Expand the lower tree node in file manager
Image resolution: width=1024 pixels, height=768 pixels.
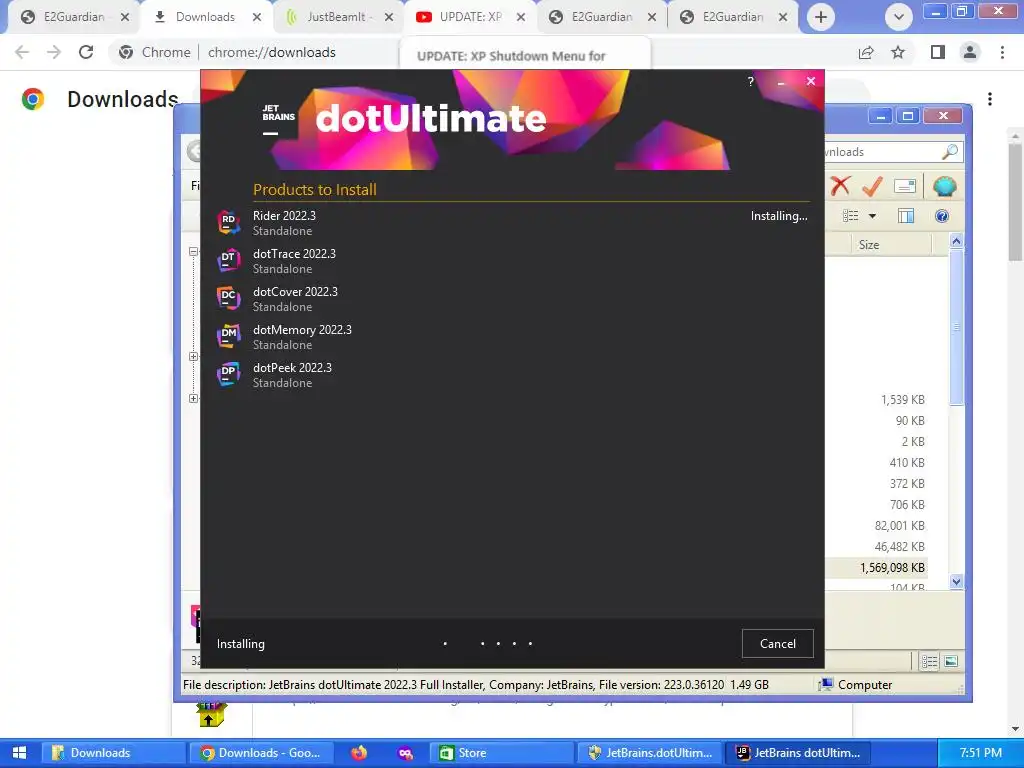193,398
